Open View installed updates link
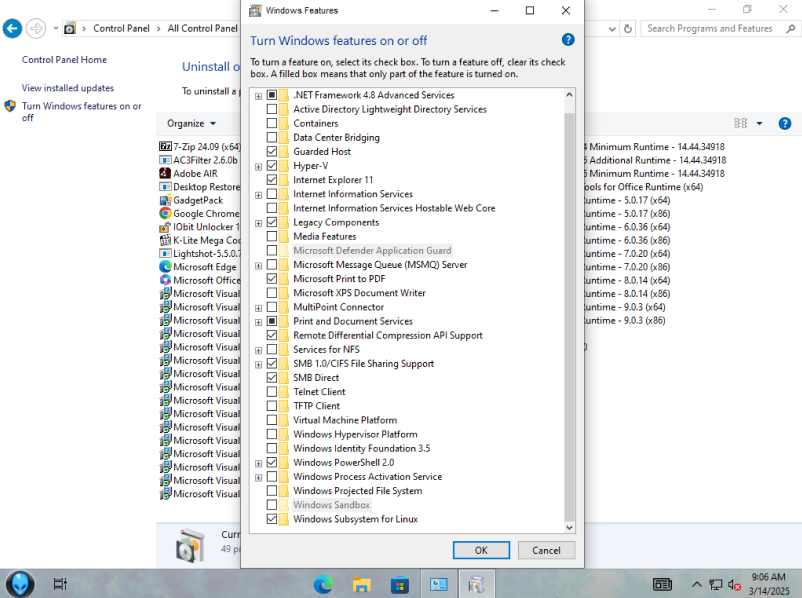The width and height of the screenshot is (802, 598). point(68,88)
